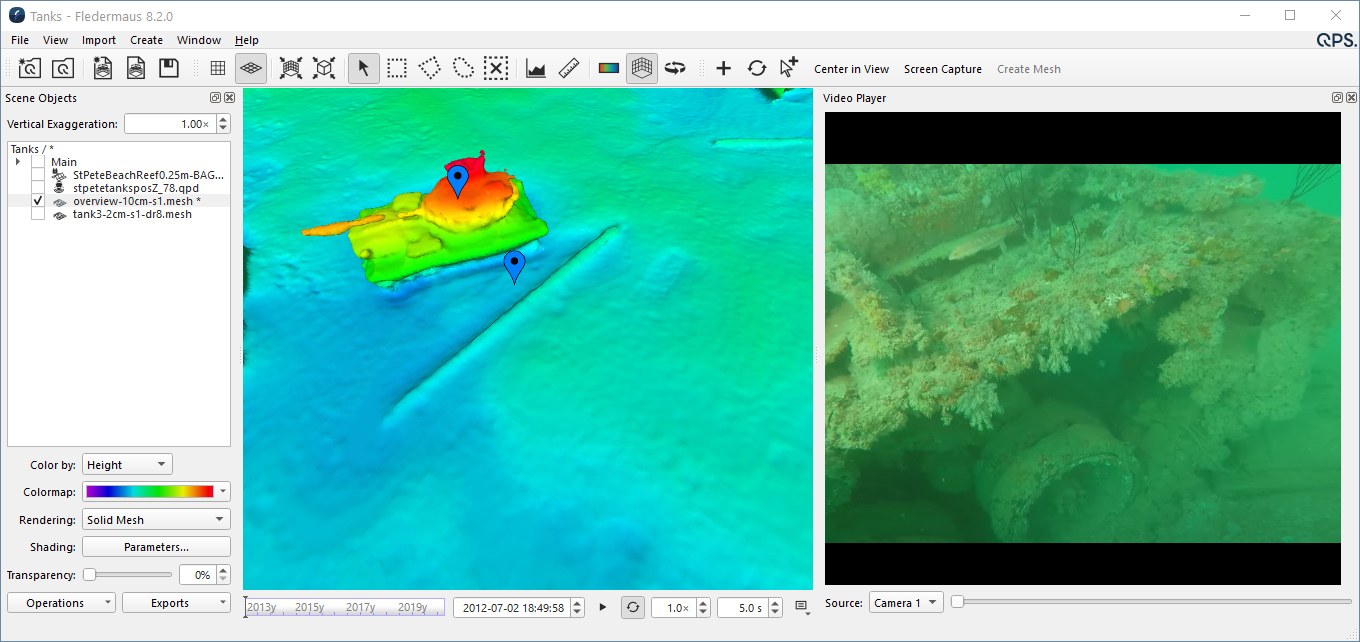Open the Create menu

(146, 40)
